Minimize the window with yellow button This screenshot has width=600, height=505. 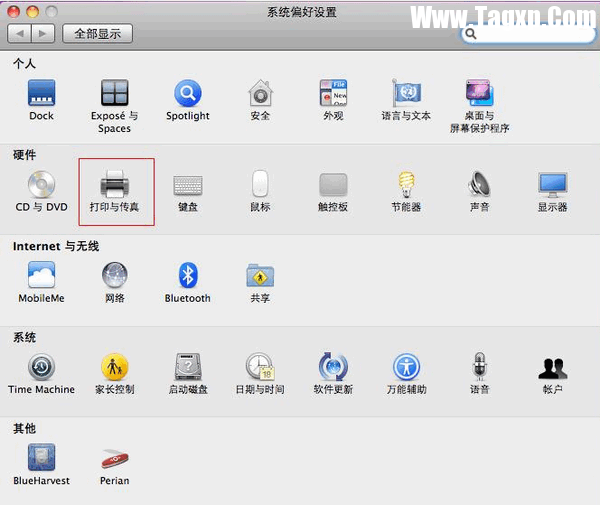pyautogui.click(x=33, y=12)
